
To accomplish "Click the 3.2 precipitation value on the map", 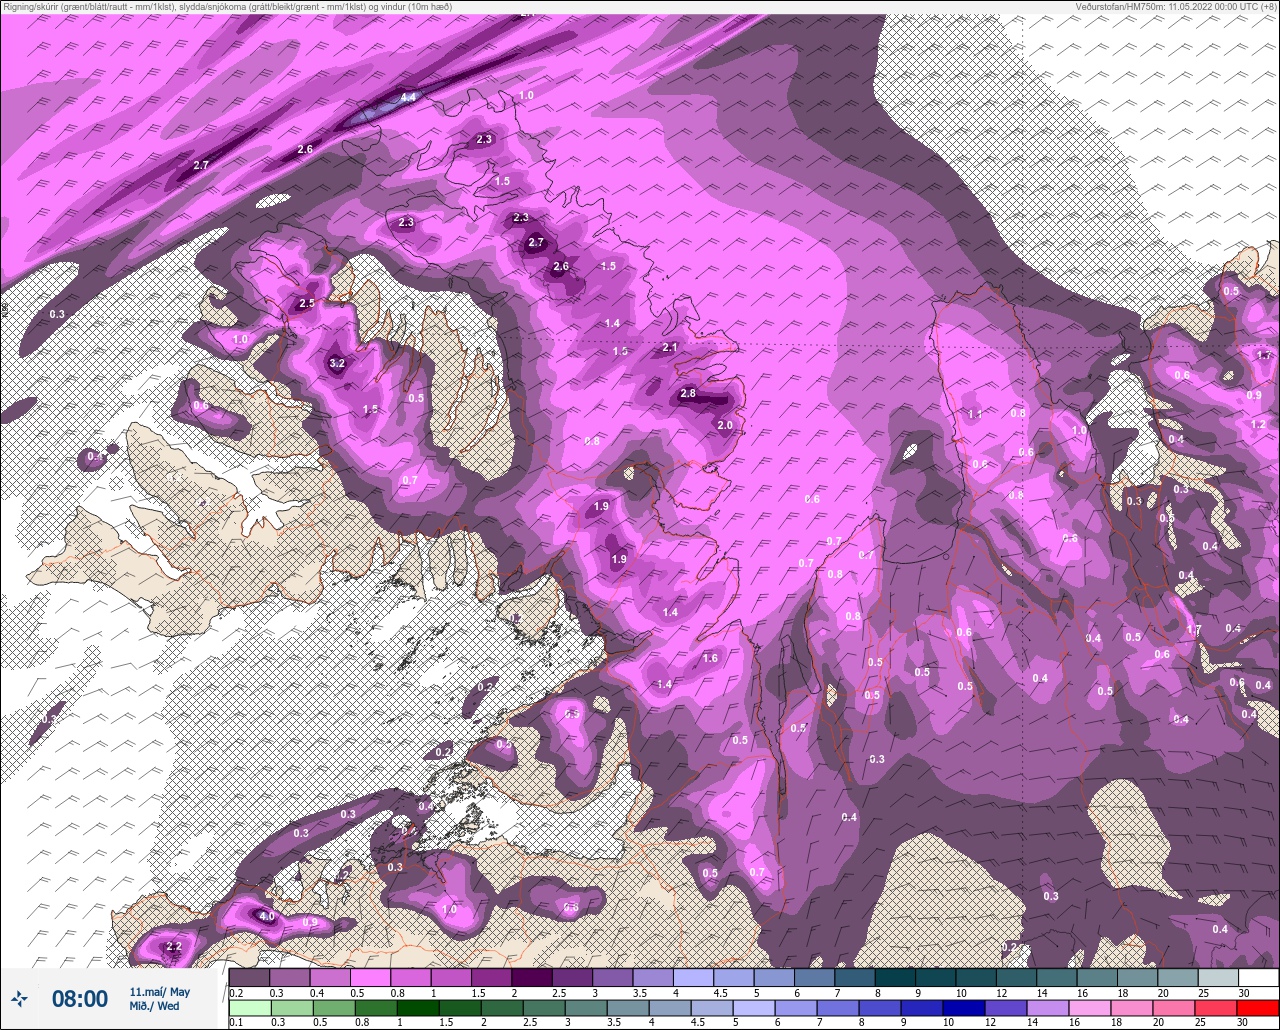I will point(337,363).
